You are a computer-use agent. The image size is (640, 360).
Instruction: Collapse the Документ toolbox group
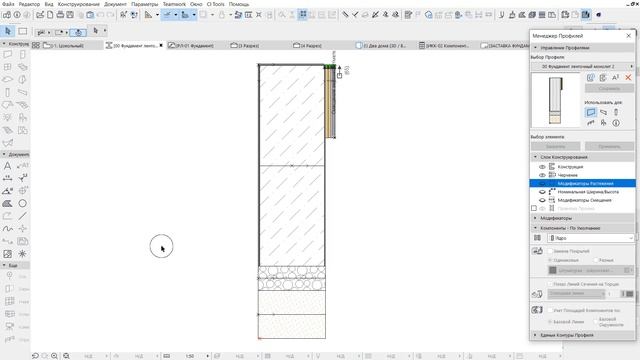(x=4, y=154)
